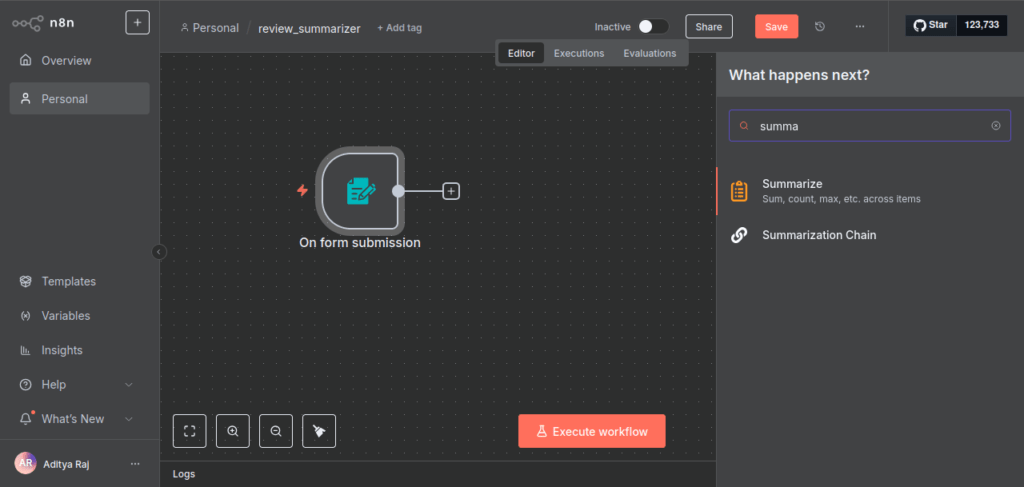Click the plus connector after form node
This screenshot has height=487, width=1024.
coord(451,191)
